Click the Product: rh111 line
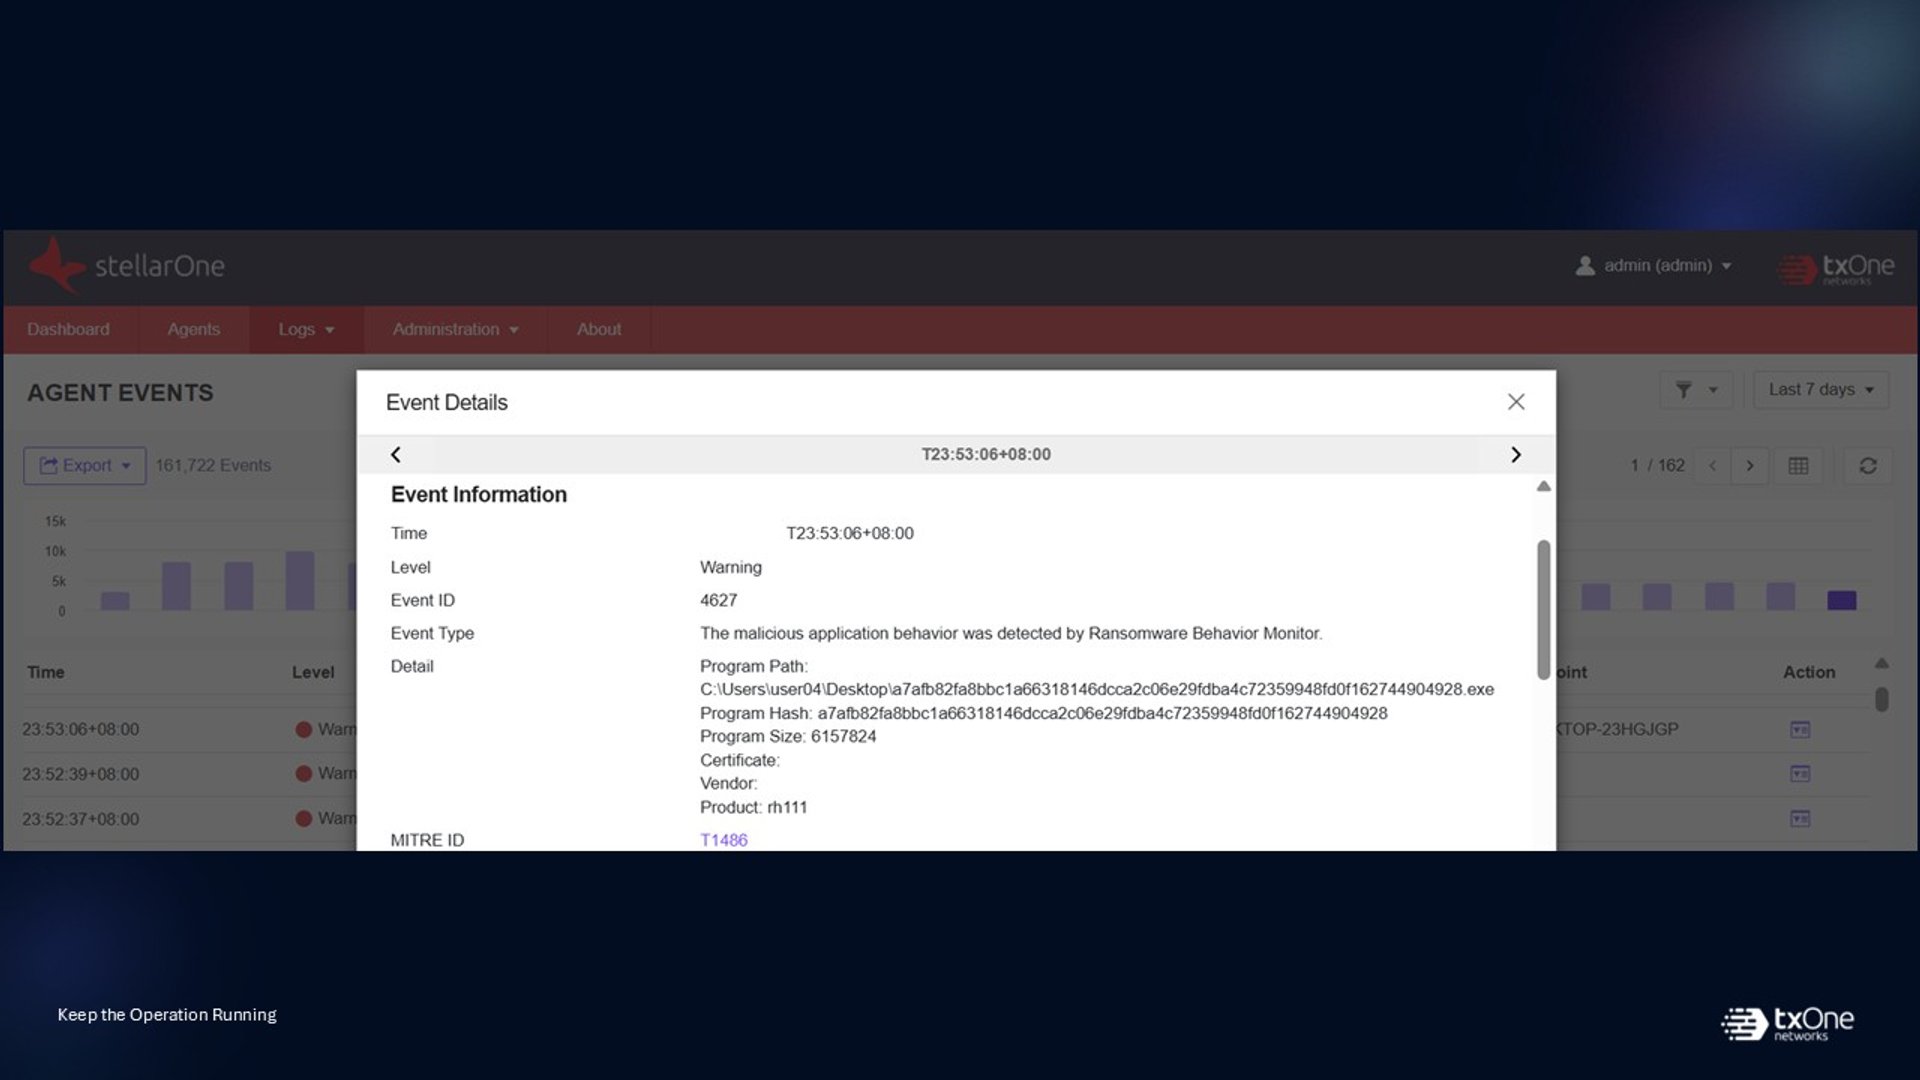Viewport: 1920px width, 1080px height. point(753,808)
